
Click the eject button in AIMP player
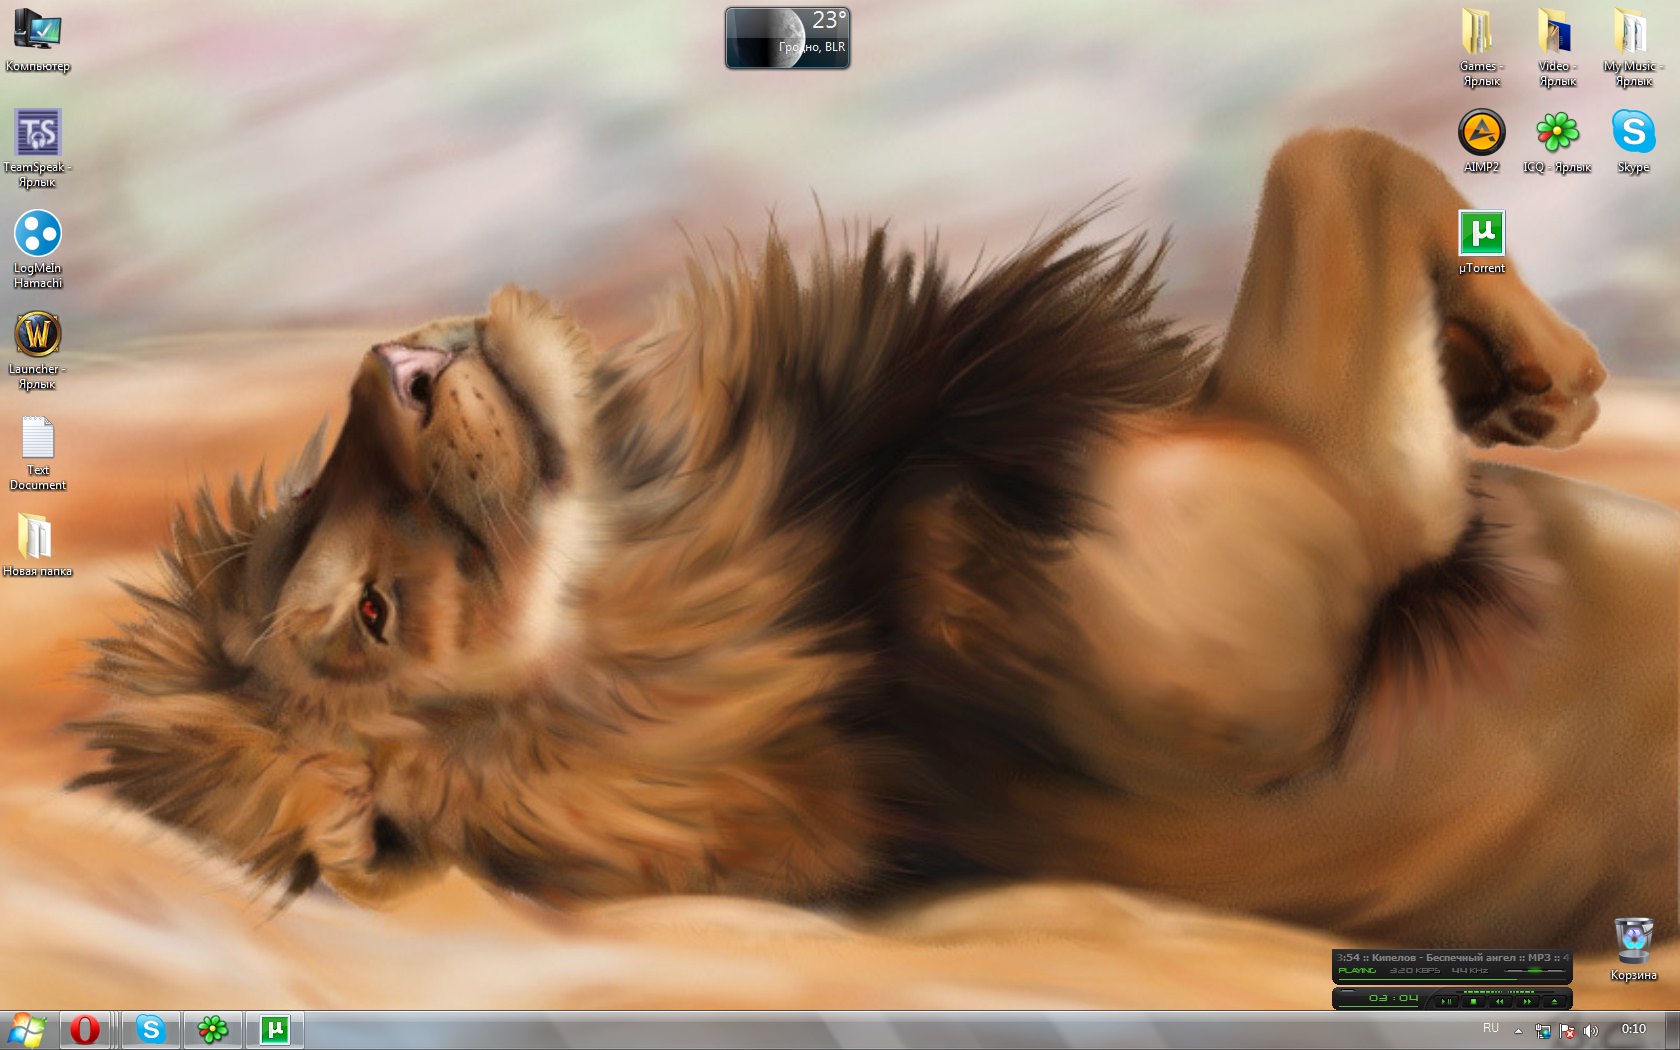[1554, 1001]
